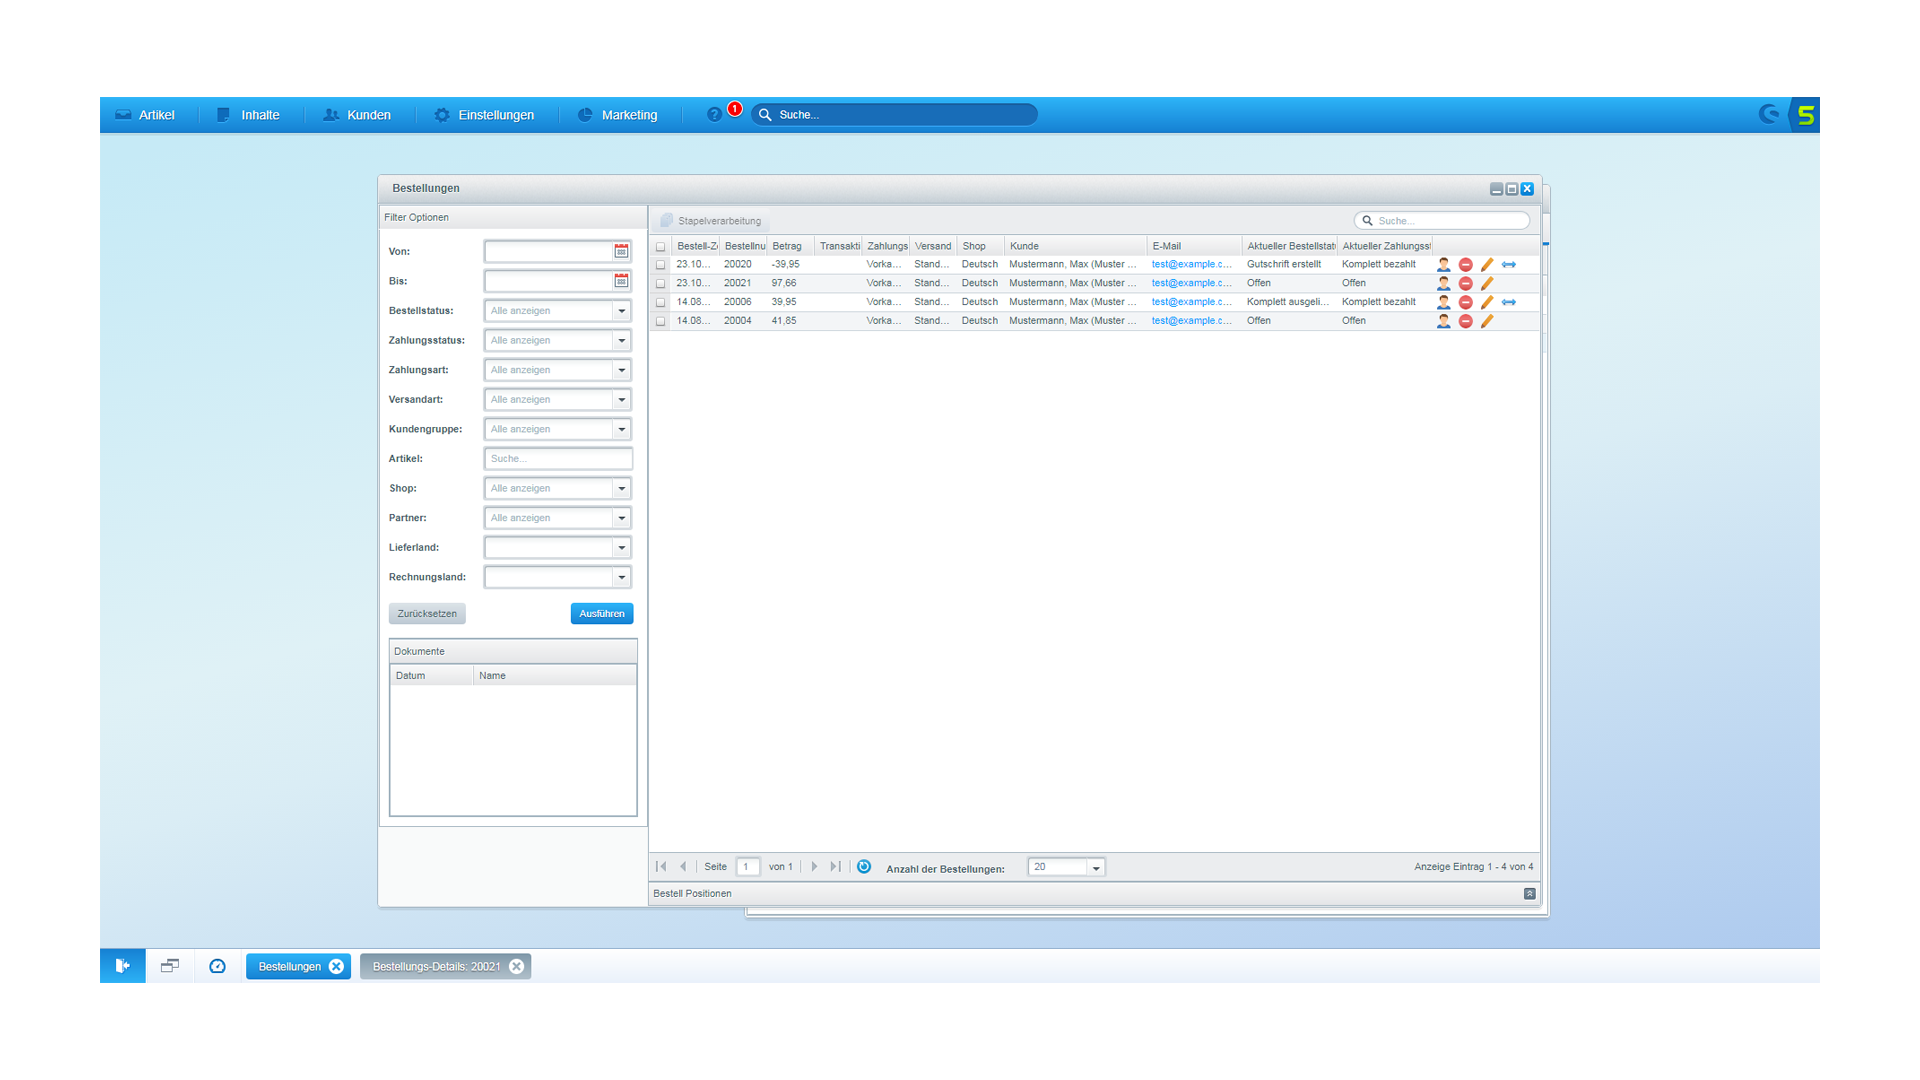The height and width of the screenshot is (1080, 1920).
Task: Check the box for order 20020
Action: (660, 265)
